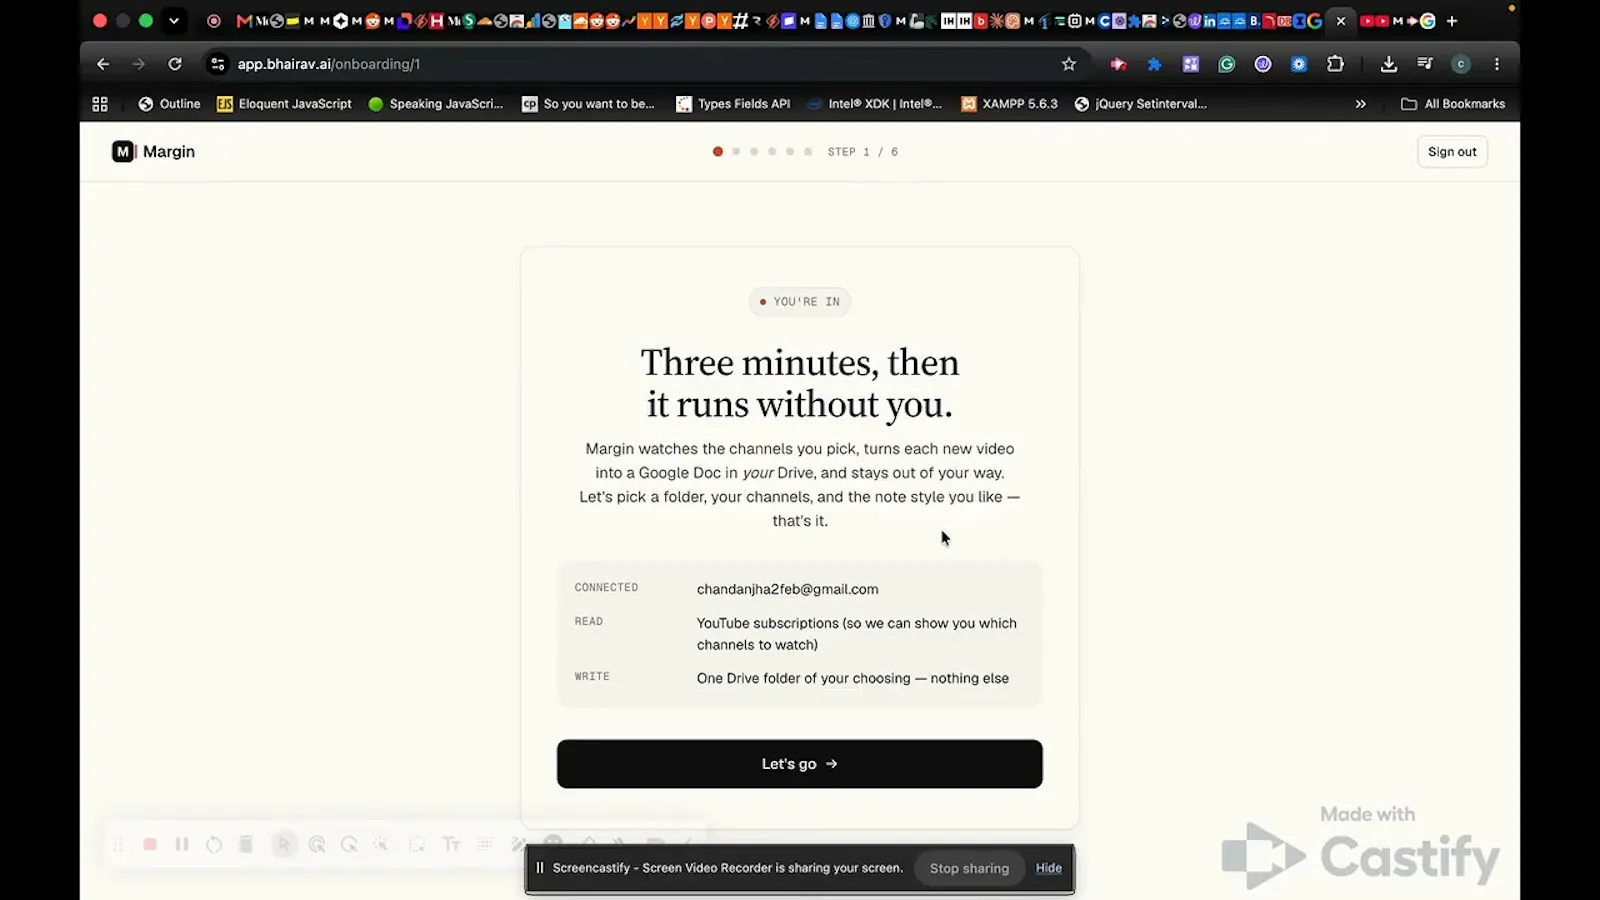Click the blue gear extension icon
Screen dimensions: 1600x900
point(1299,64)
